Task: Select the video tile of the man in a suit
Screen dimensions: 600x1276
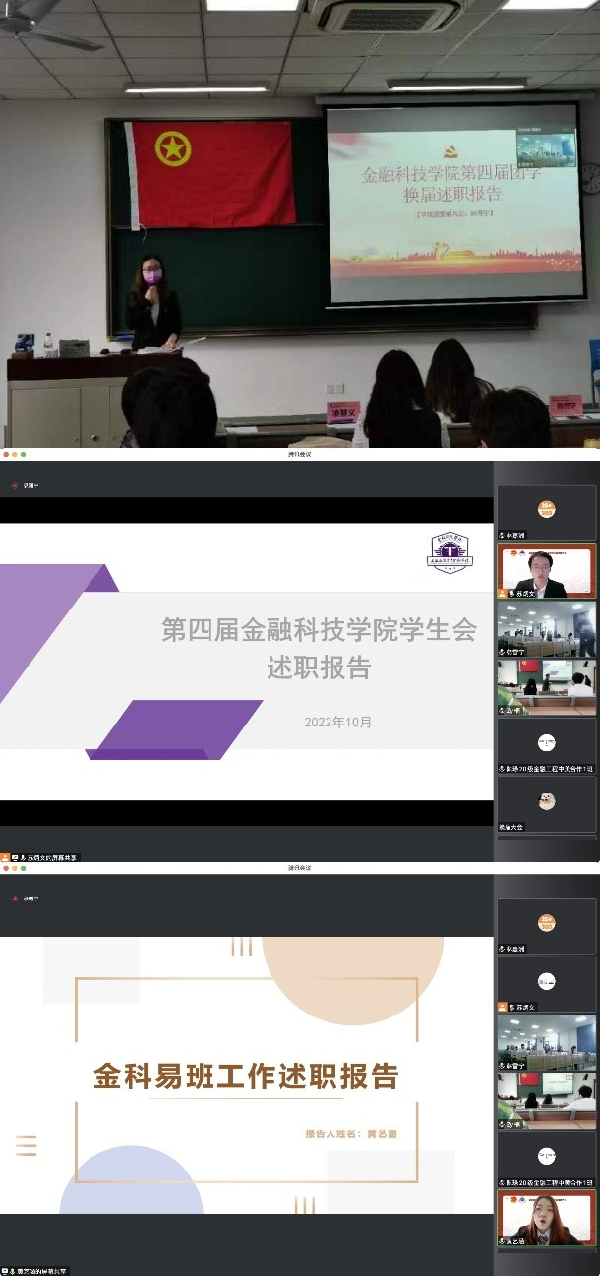Action: (x=546, y=572)
